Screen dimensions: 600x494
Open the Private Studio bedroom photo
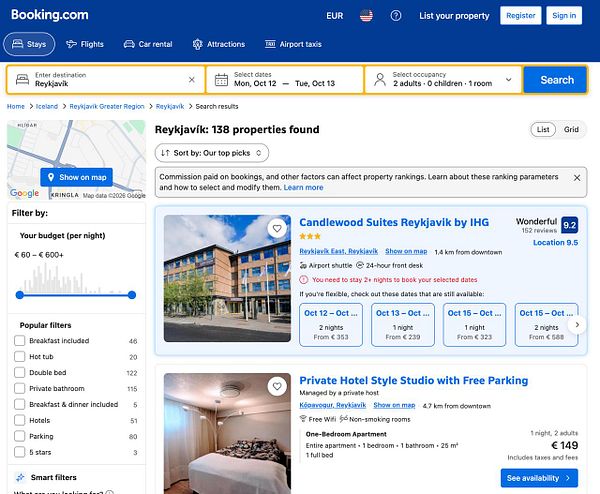click(x=227, y=433)
